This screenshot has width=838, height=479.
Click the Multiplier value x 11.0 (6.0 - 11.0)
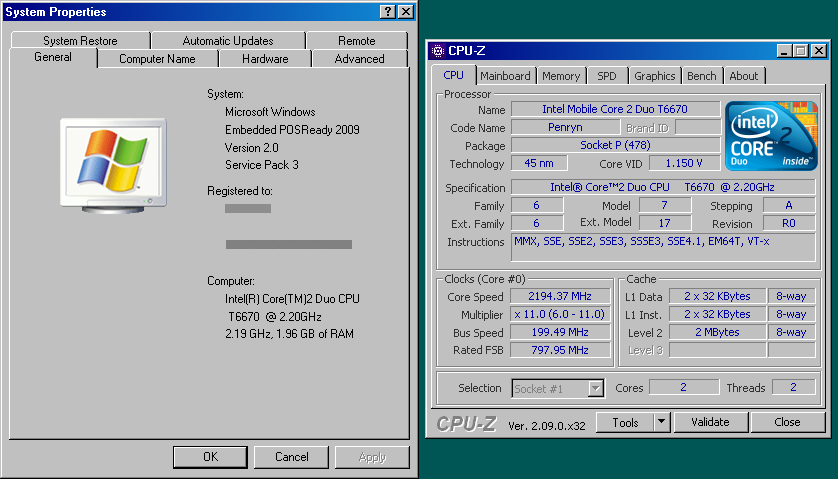point(560,314)
